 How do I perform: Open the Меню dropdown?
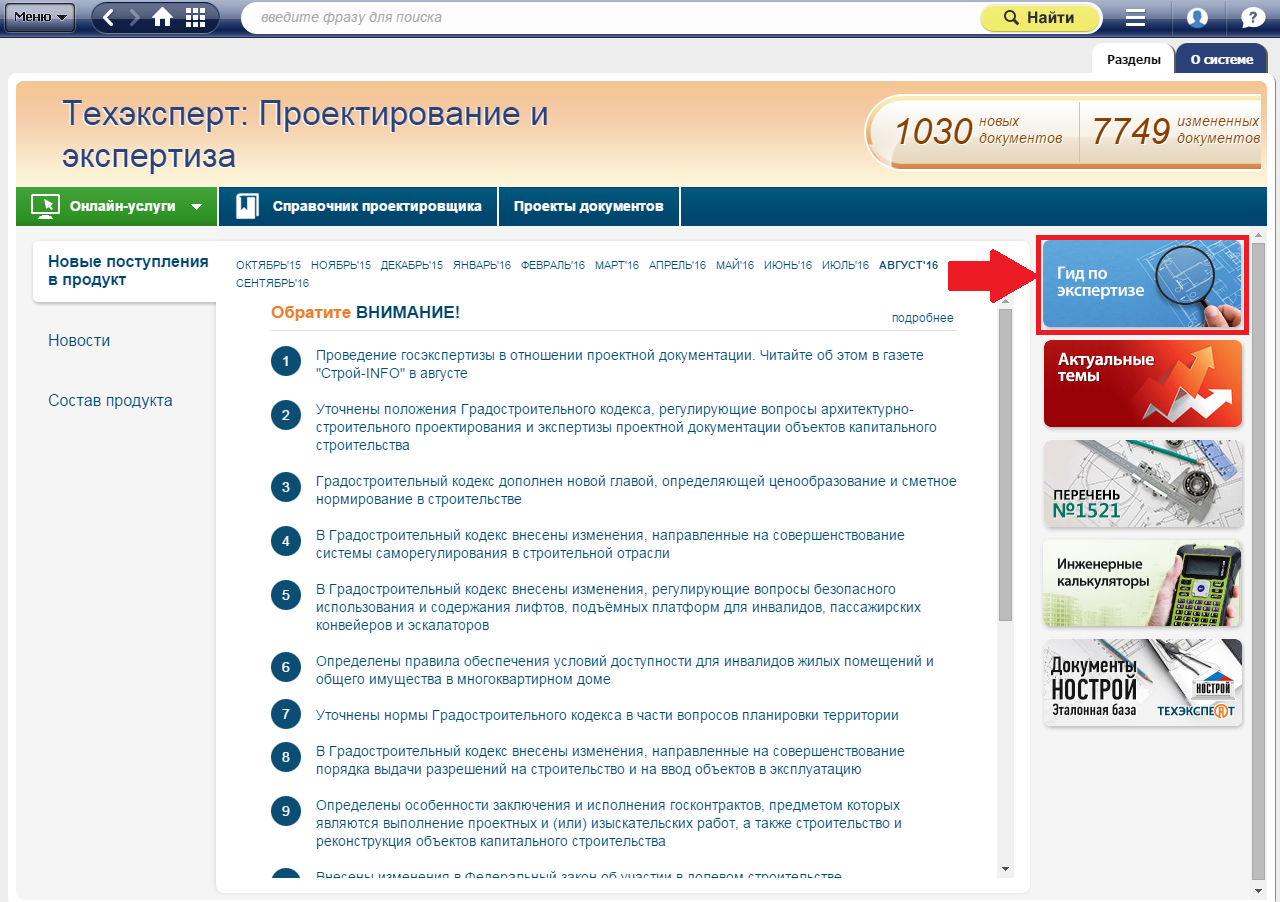pos(39,17)
